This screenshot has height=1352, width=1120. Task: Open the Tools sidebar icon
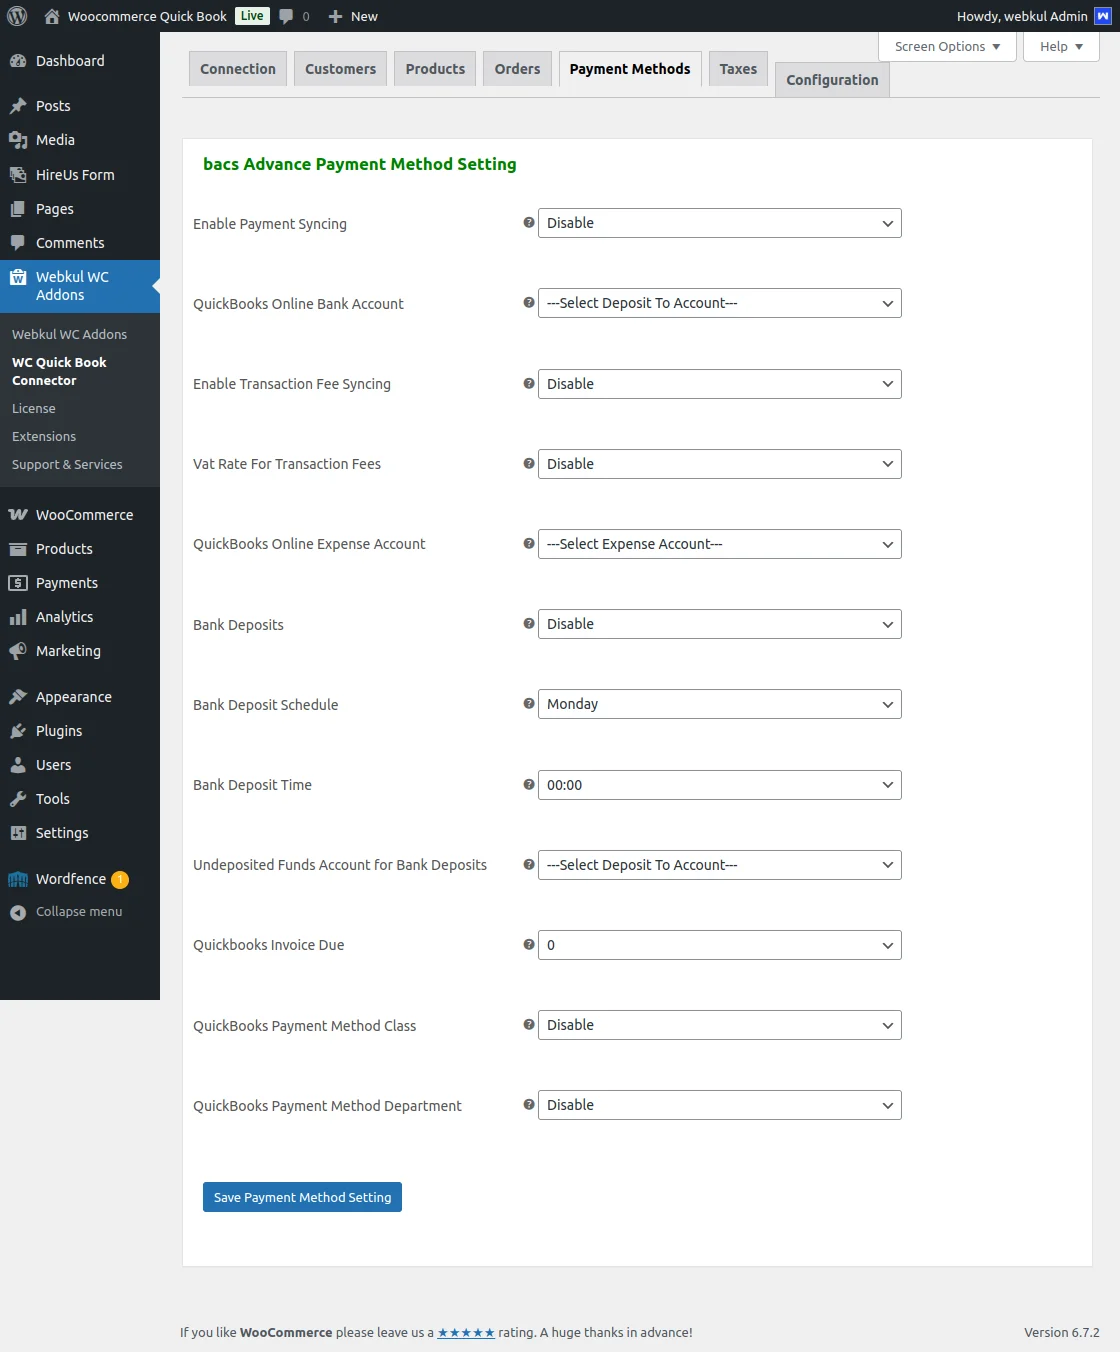click(19, 799)
